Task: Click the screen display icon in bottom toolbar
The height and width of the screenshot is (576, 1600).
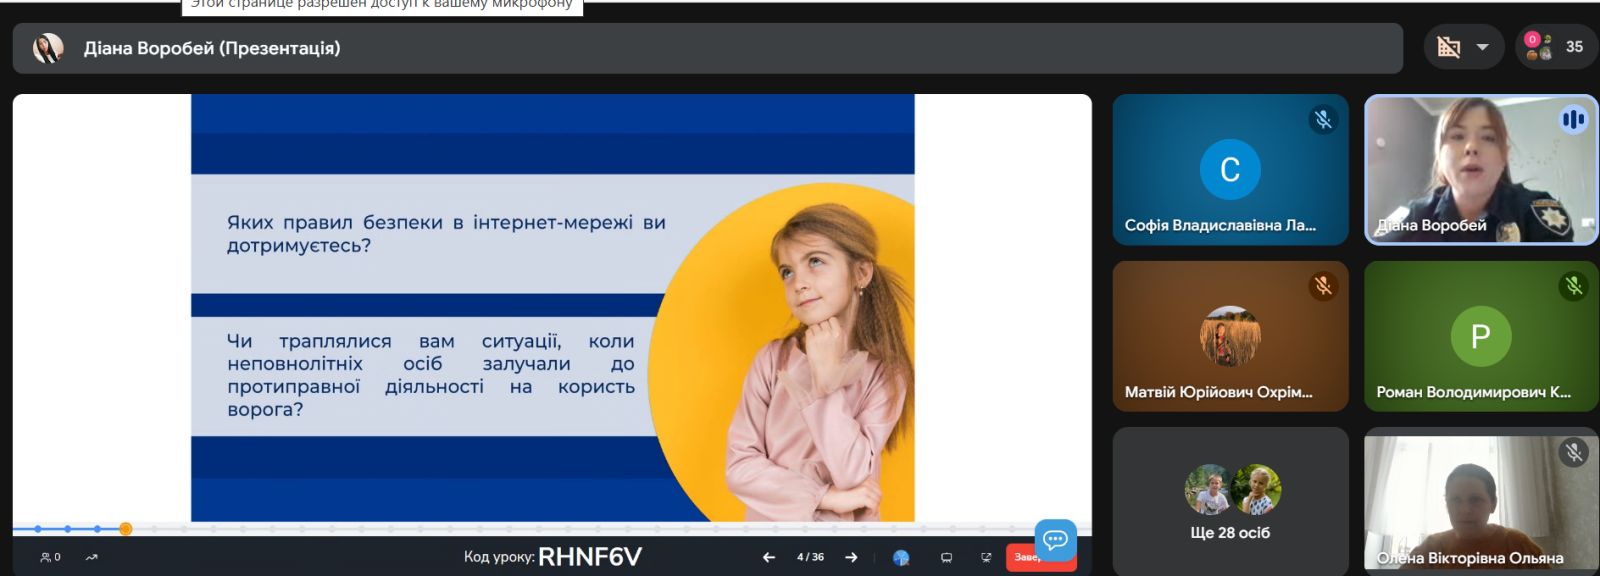Action: [x=986, y=558]
